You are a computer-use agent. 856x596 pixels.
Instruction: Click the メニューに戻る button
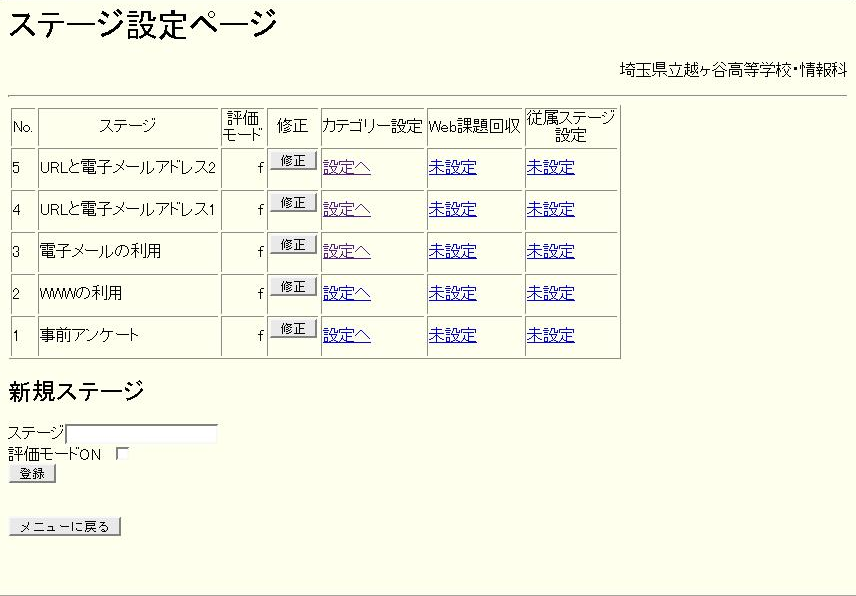(65, 527)
